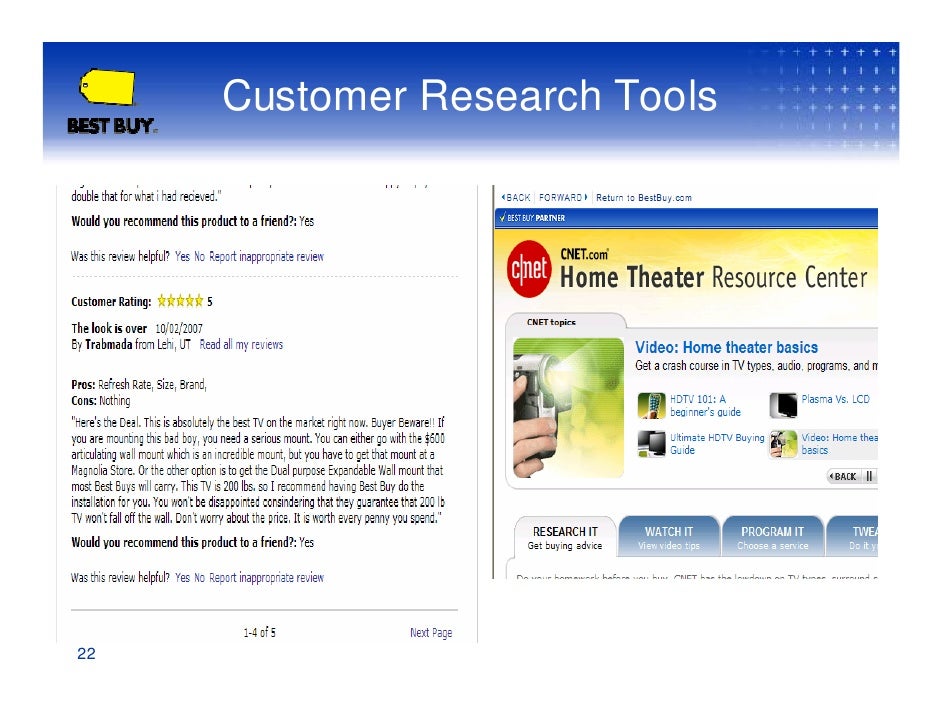Screen dimensions: 942x728
Task: Click FORWARD in the partner navigation bar
Action: pos(563,198)
